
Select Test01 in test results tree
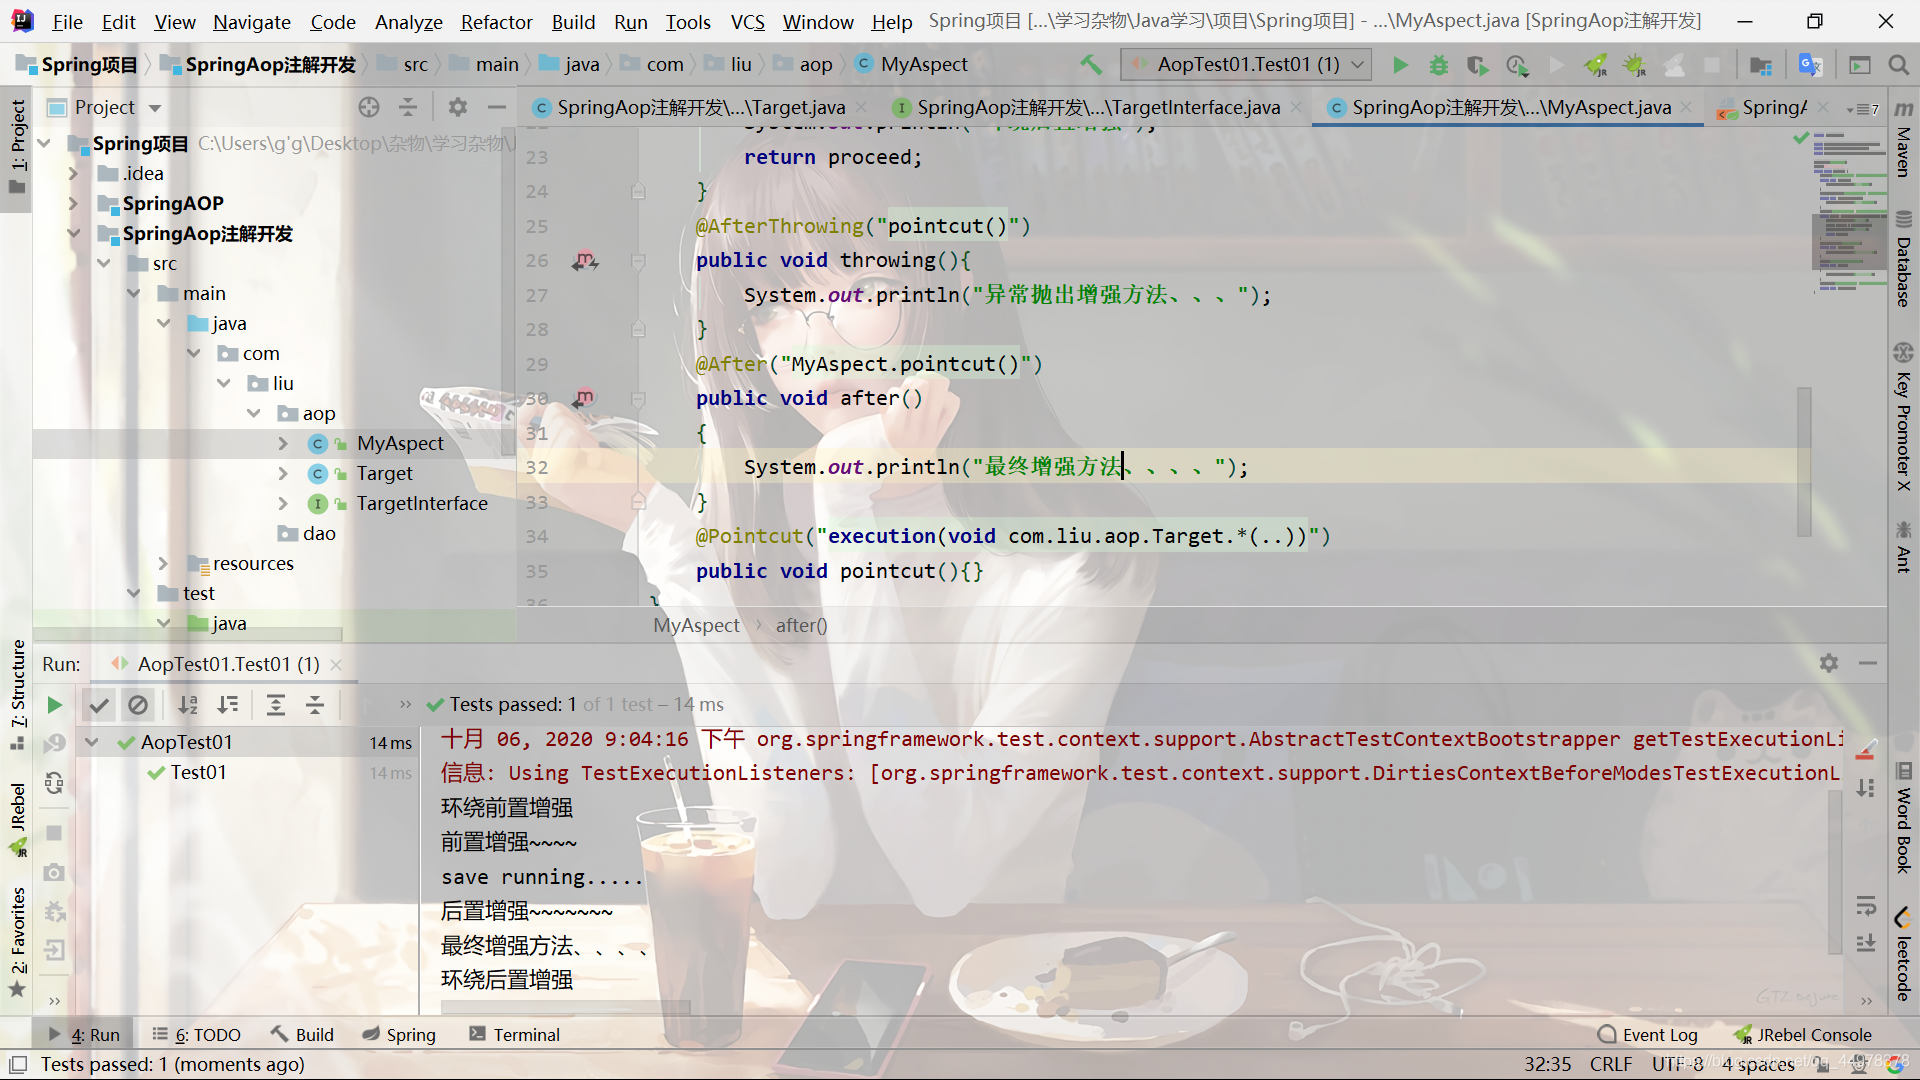[x=198, y=773]
